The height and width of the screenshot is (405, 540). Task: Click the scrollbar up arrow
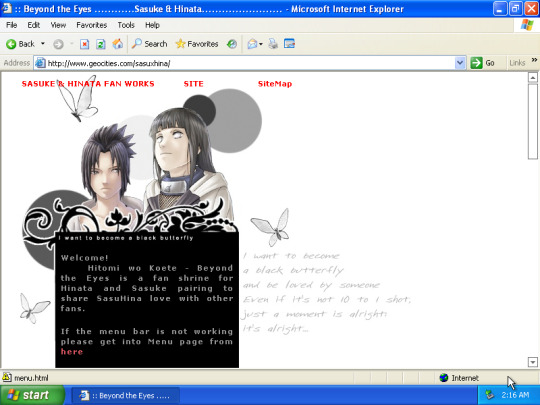[533, 77]
